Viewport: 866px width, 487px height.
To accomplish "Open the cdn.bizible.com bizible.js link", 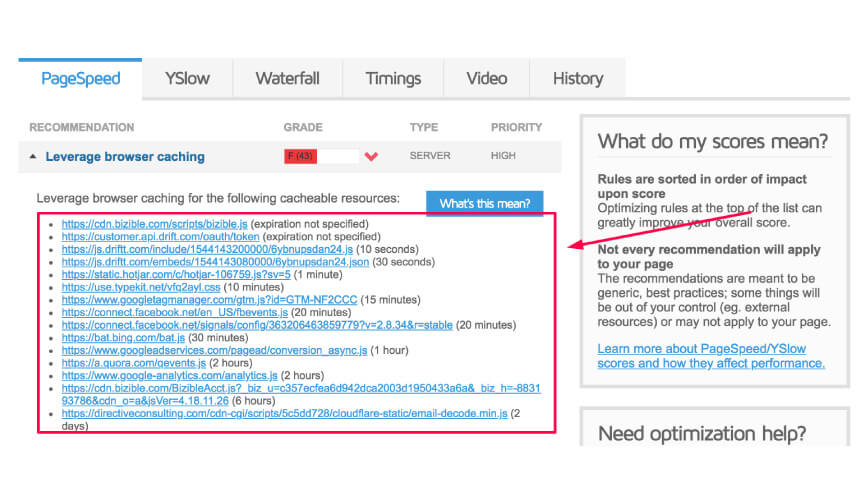I will click(x=154, y=223).
